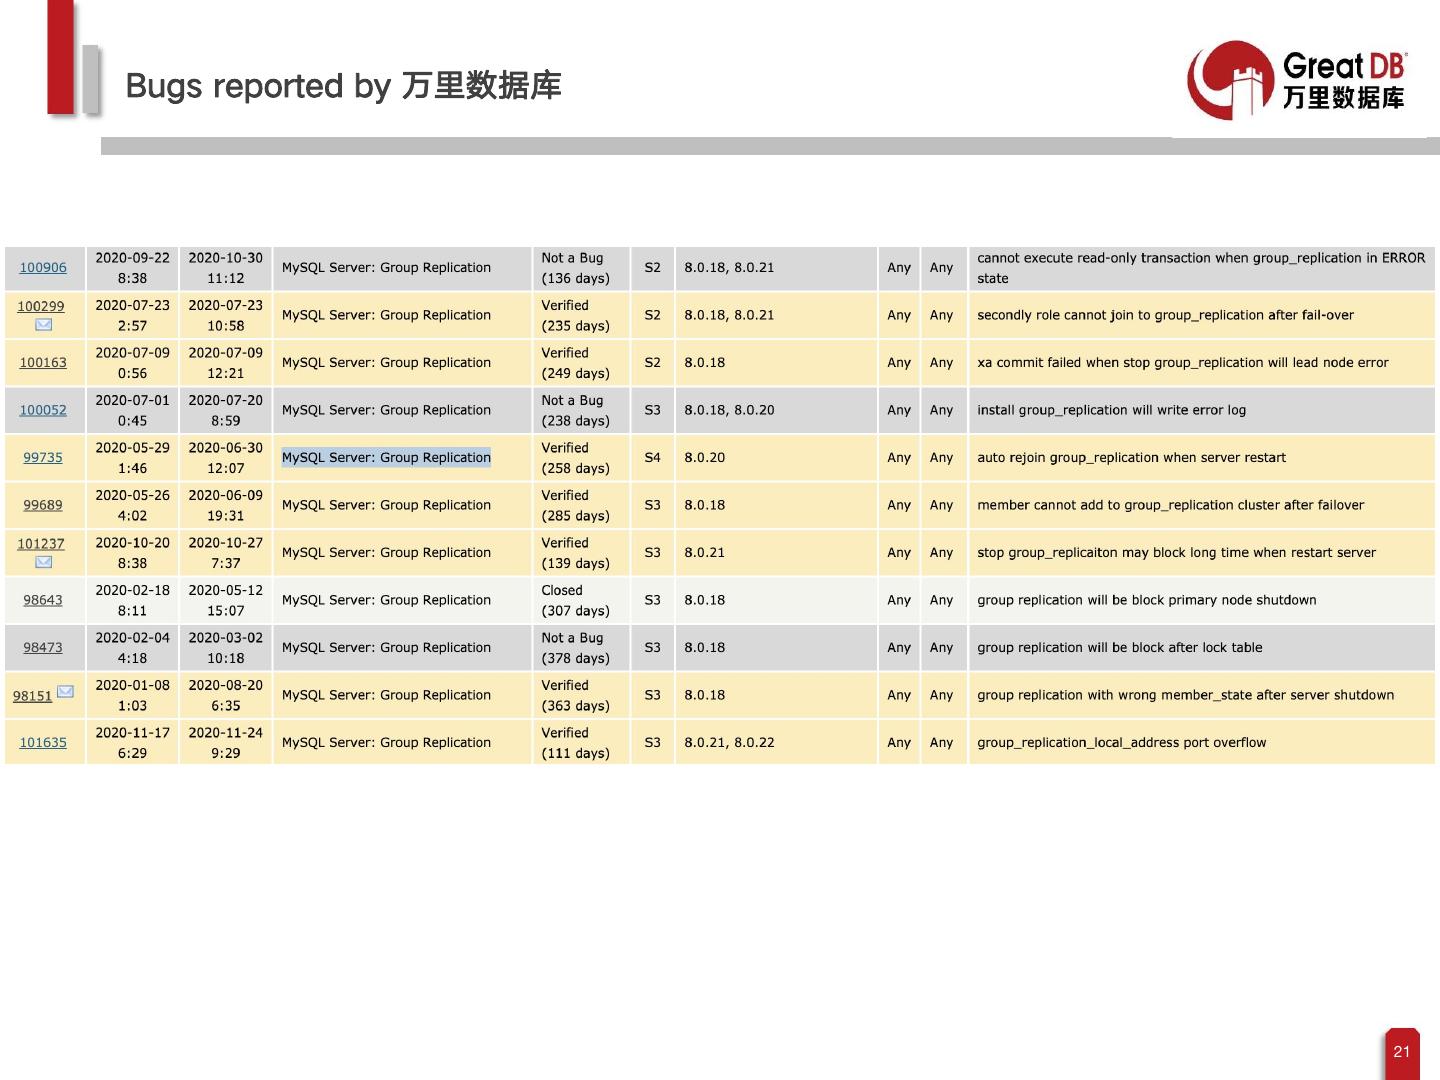1440x1080 pixels.
Task: Open bug 98151 link
Action: (32, 696)
